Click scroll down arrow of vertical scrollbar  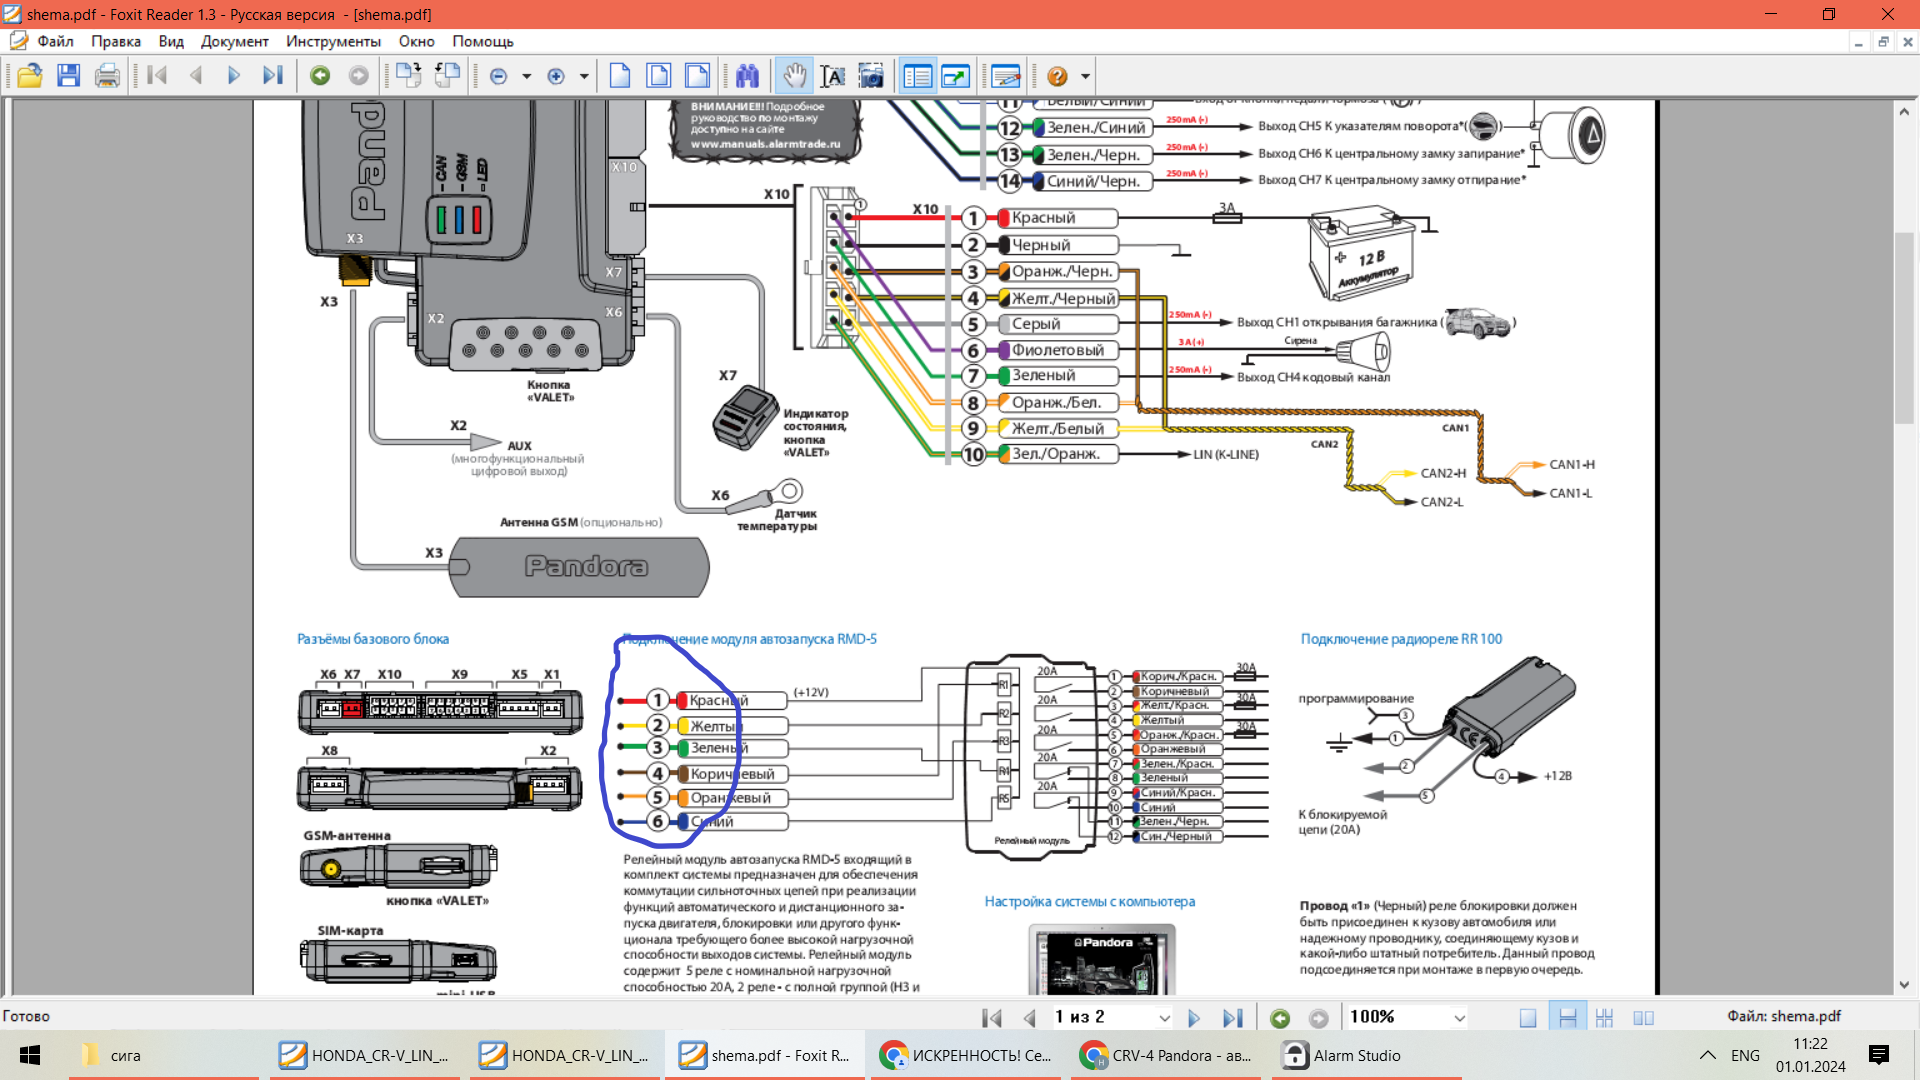pos(1904,984)
